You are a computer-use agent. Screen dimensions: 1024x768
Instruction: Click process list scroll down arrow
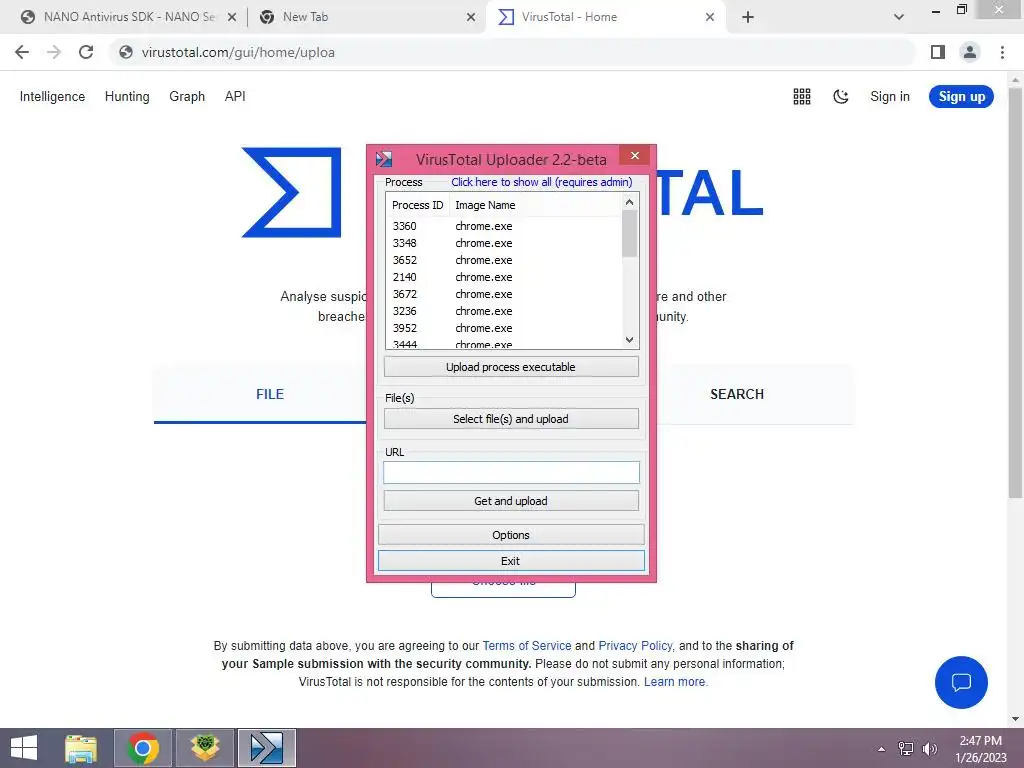[630, 340]
